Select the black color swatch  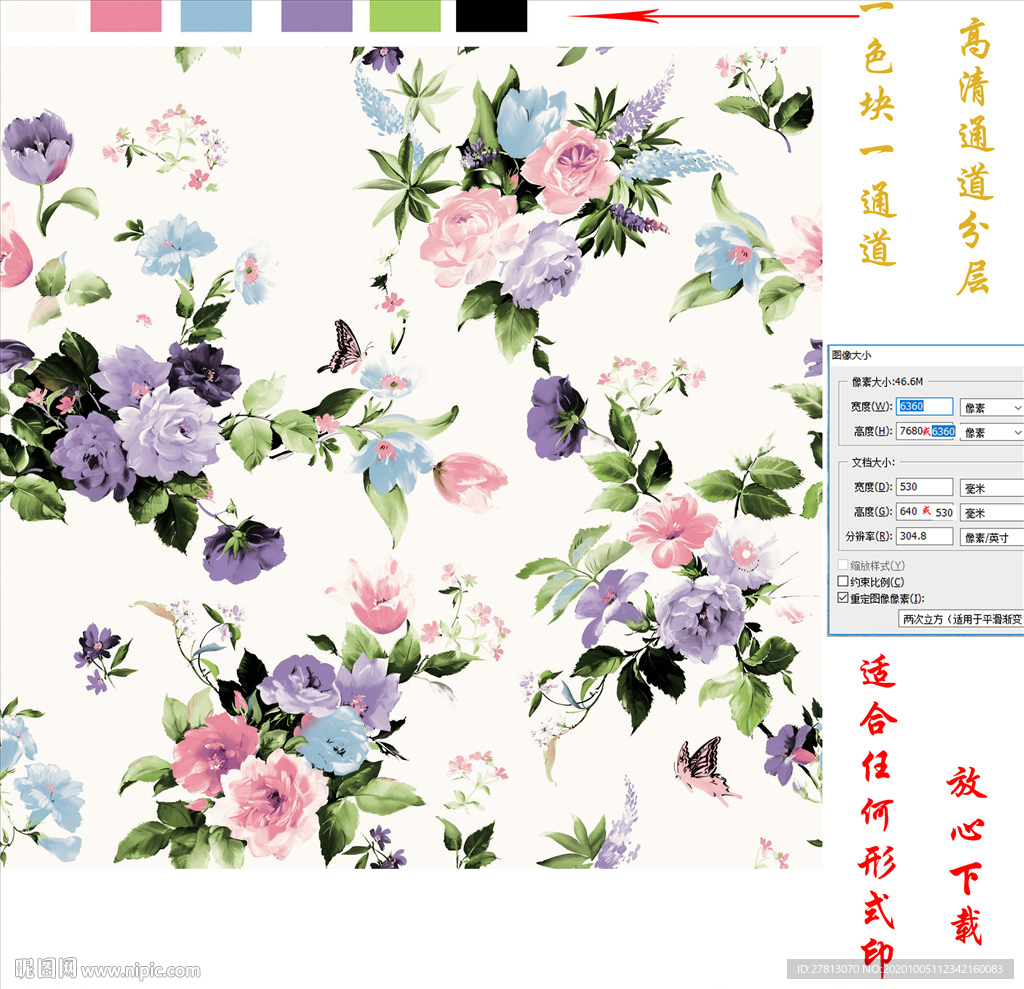coord(491,16)
